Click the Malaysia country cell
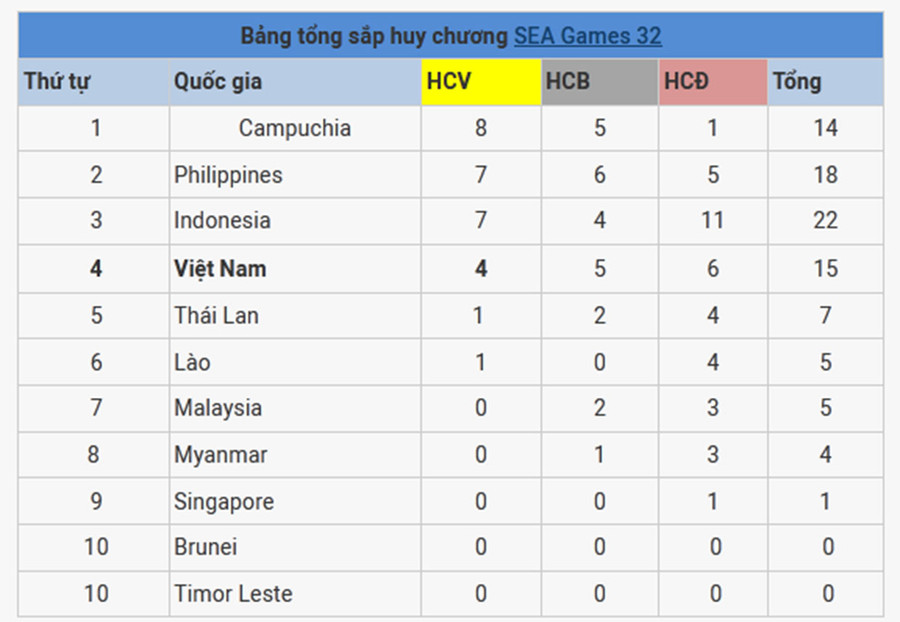Image resolution: width=900 pixels, height=622 pixels. point(218,408)
